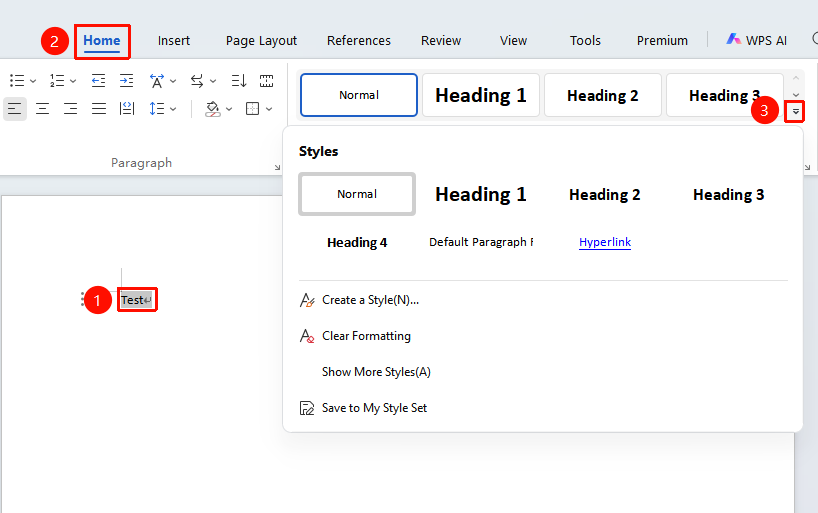The height and width of the screenshot is (513, 818).
Task: Click the line spacing icon
Action: click(157, 109)
